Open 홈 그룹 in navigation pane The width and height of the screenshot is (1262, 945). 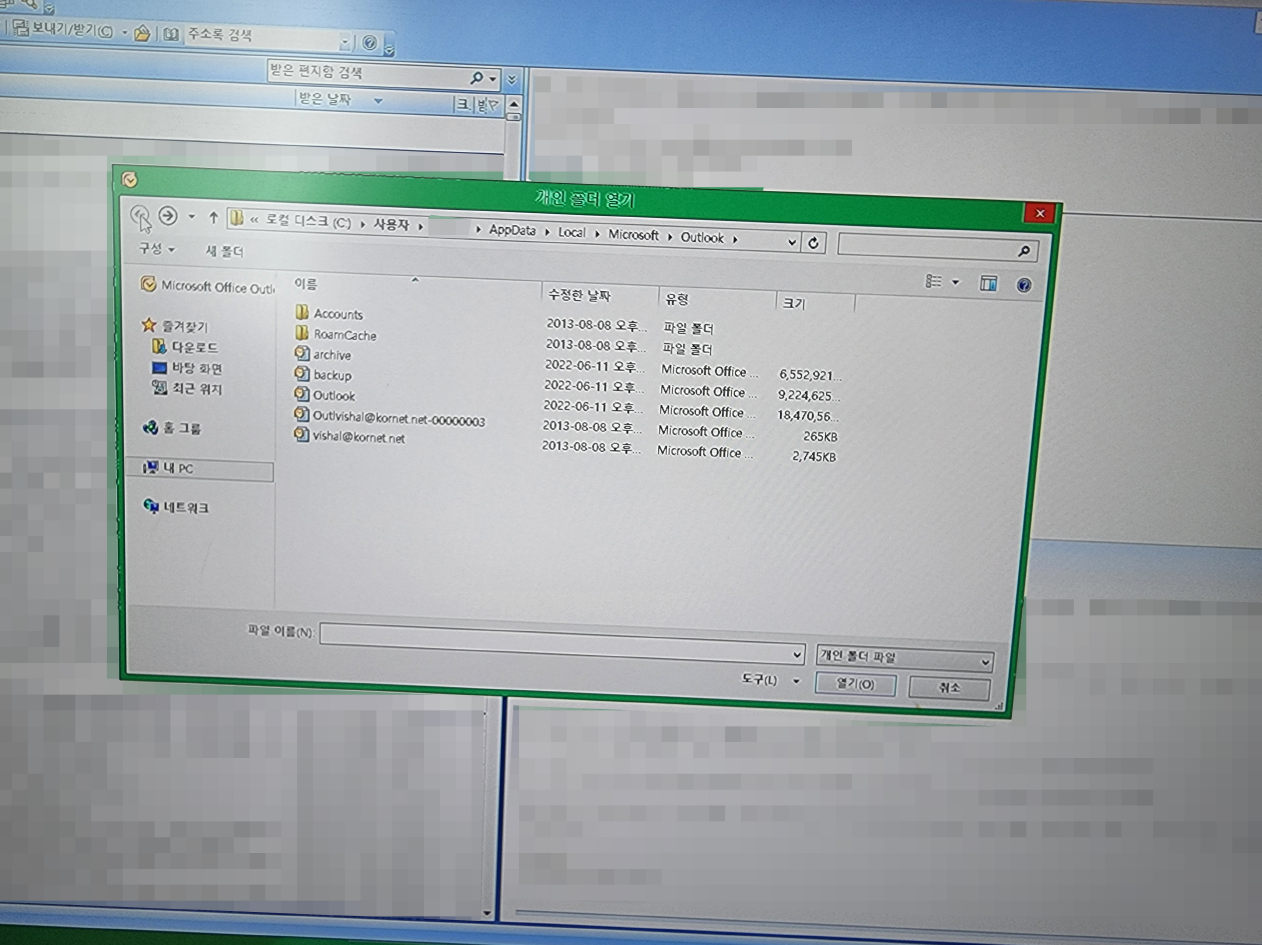coord(172,428)
